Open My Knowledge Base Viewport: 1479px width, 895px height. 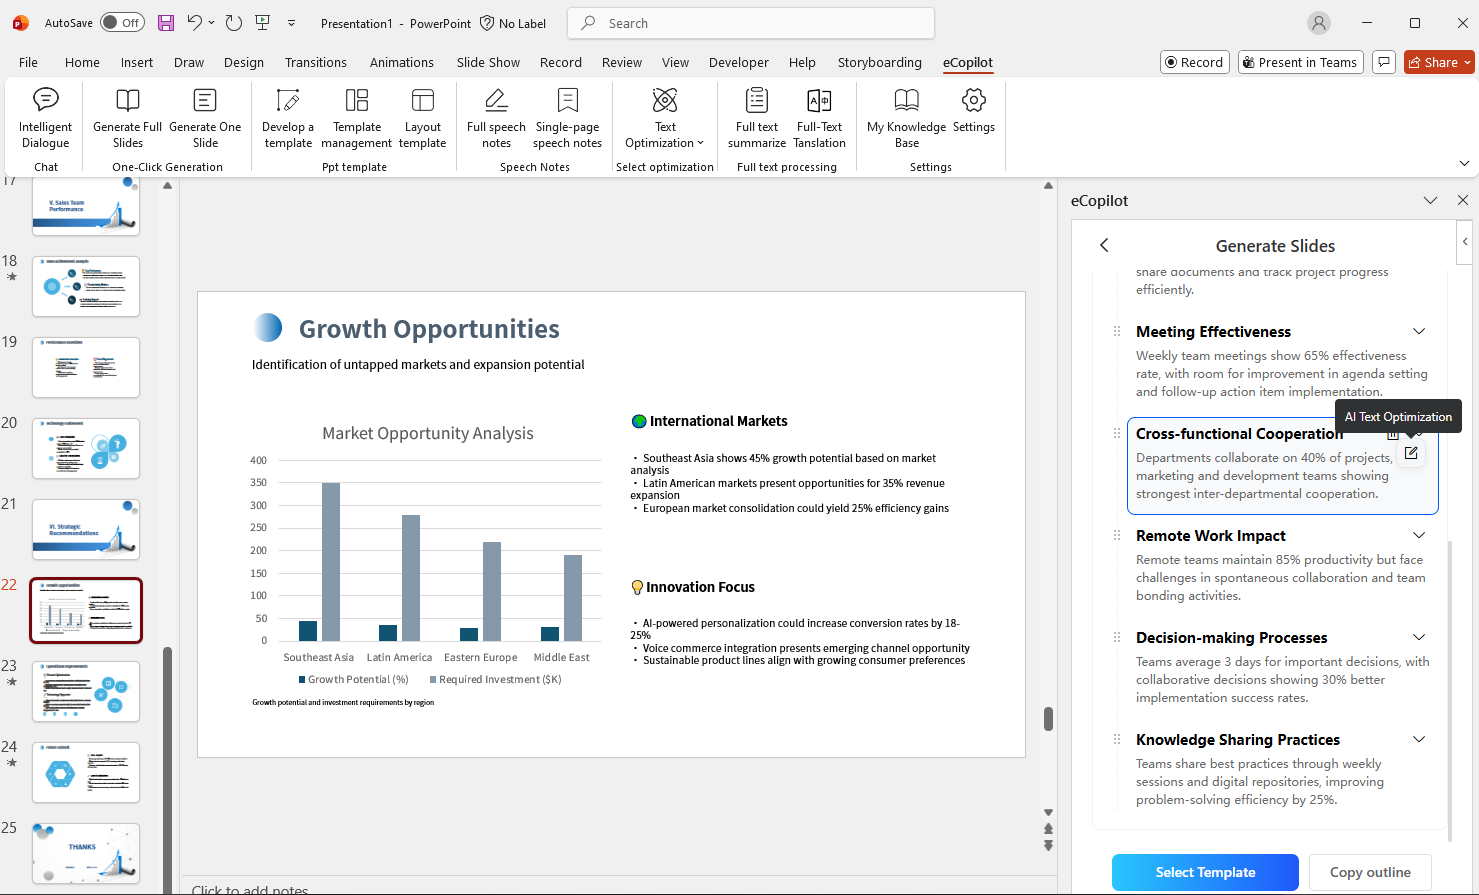point(906,116)
